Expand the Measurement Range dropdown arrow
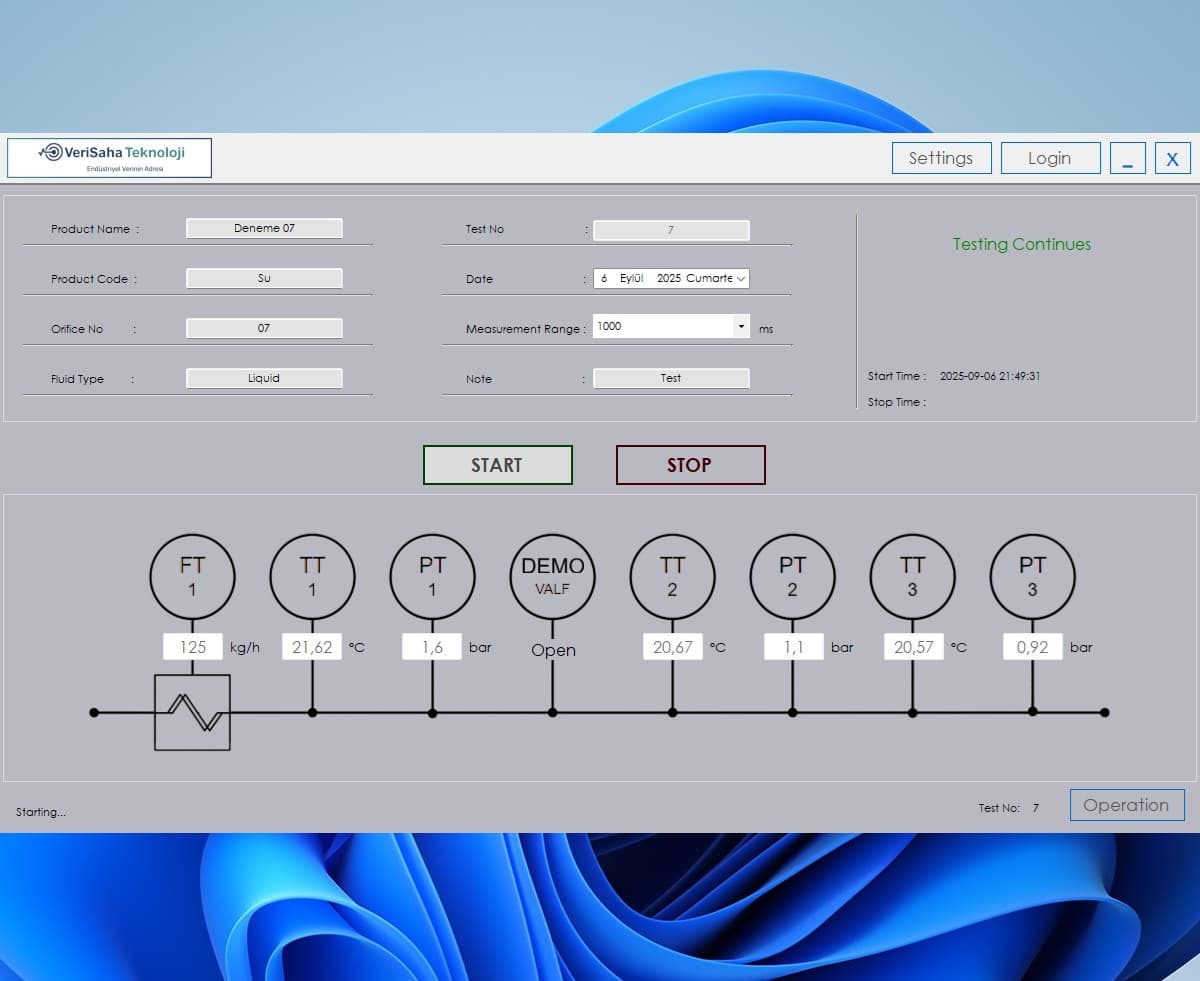 coord(741,327)
